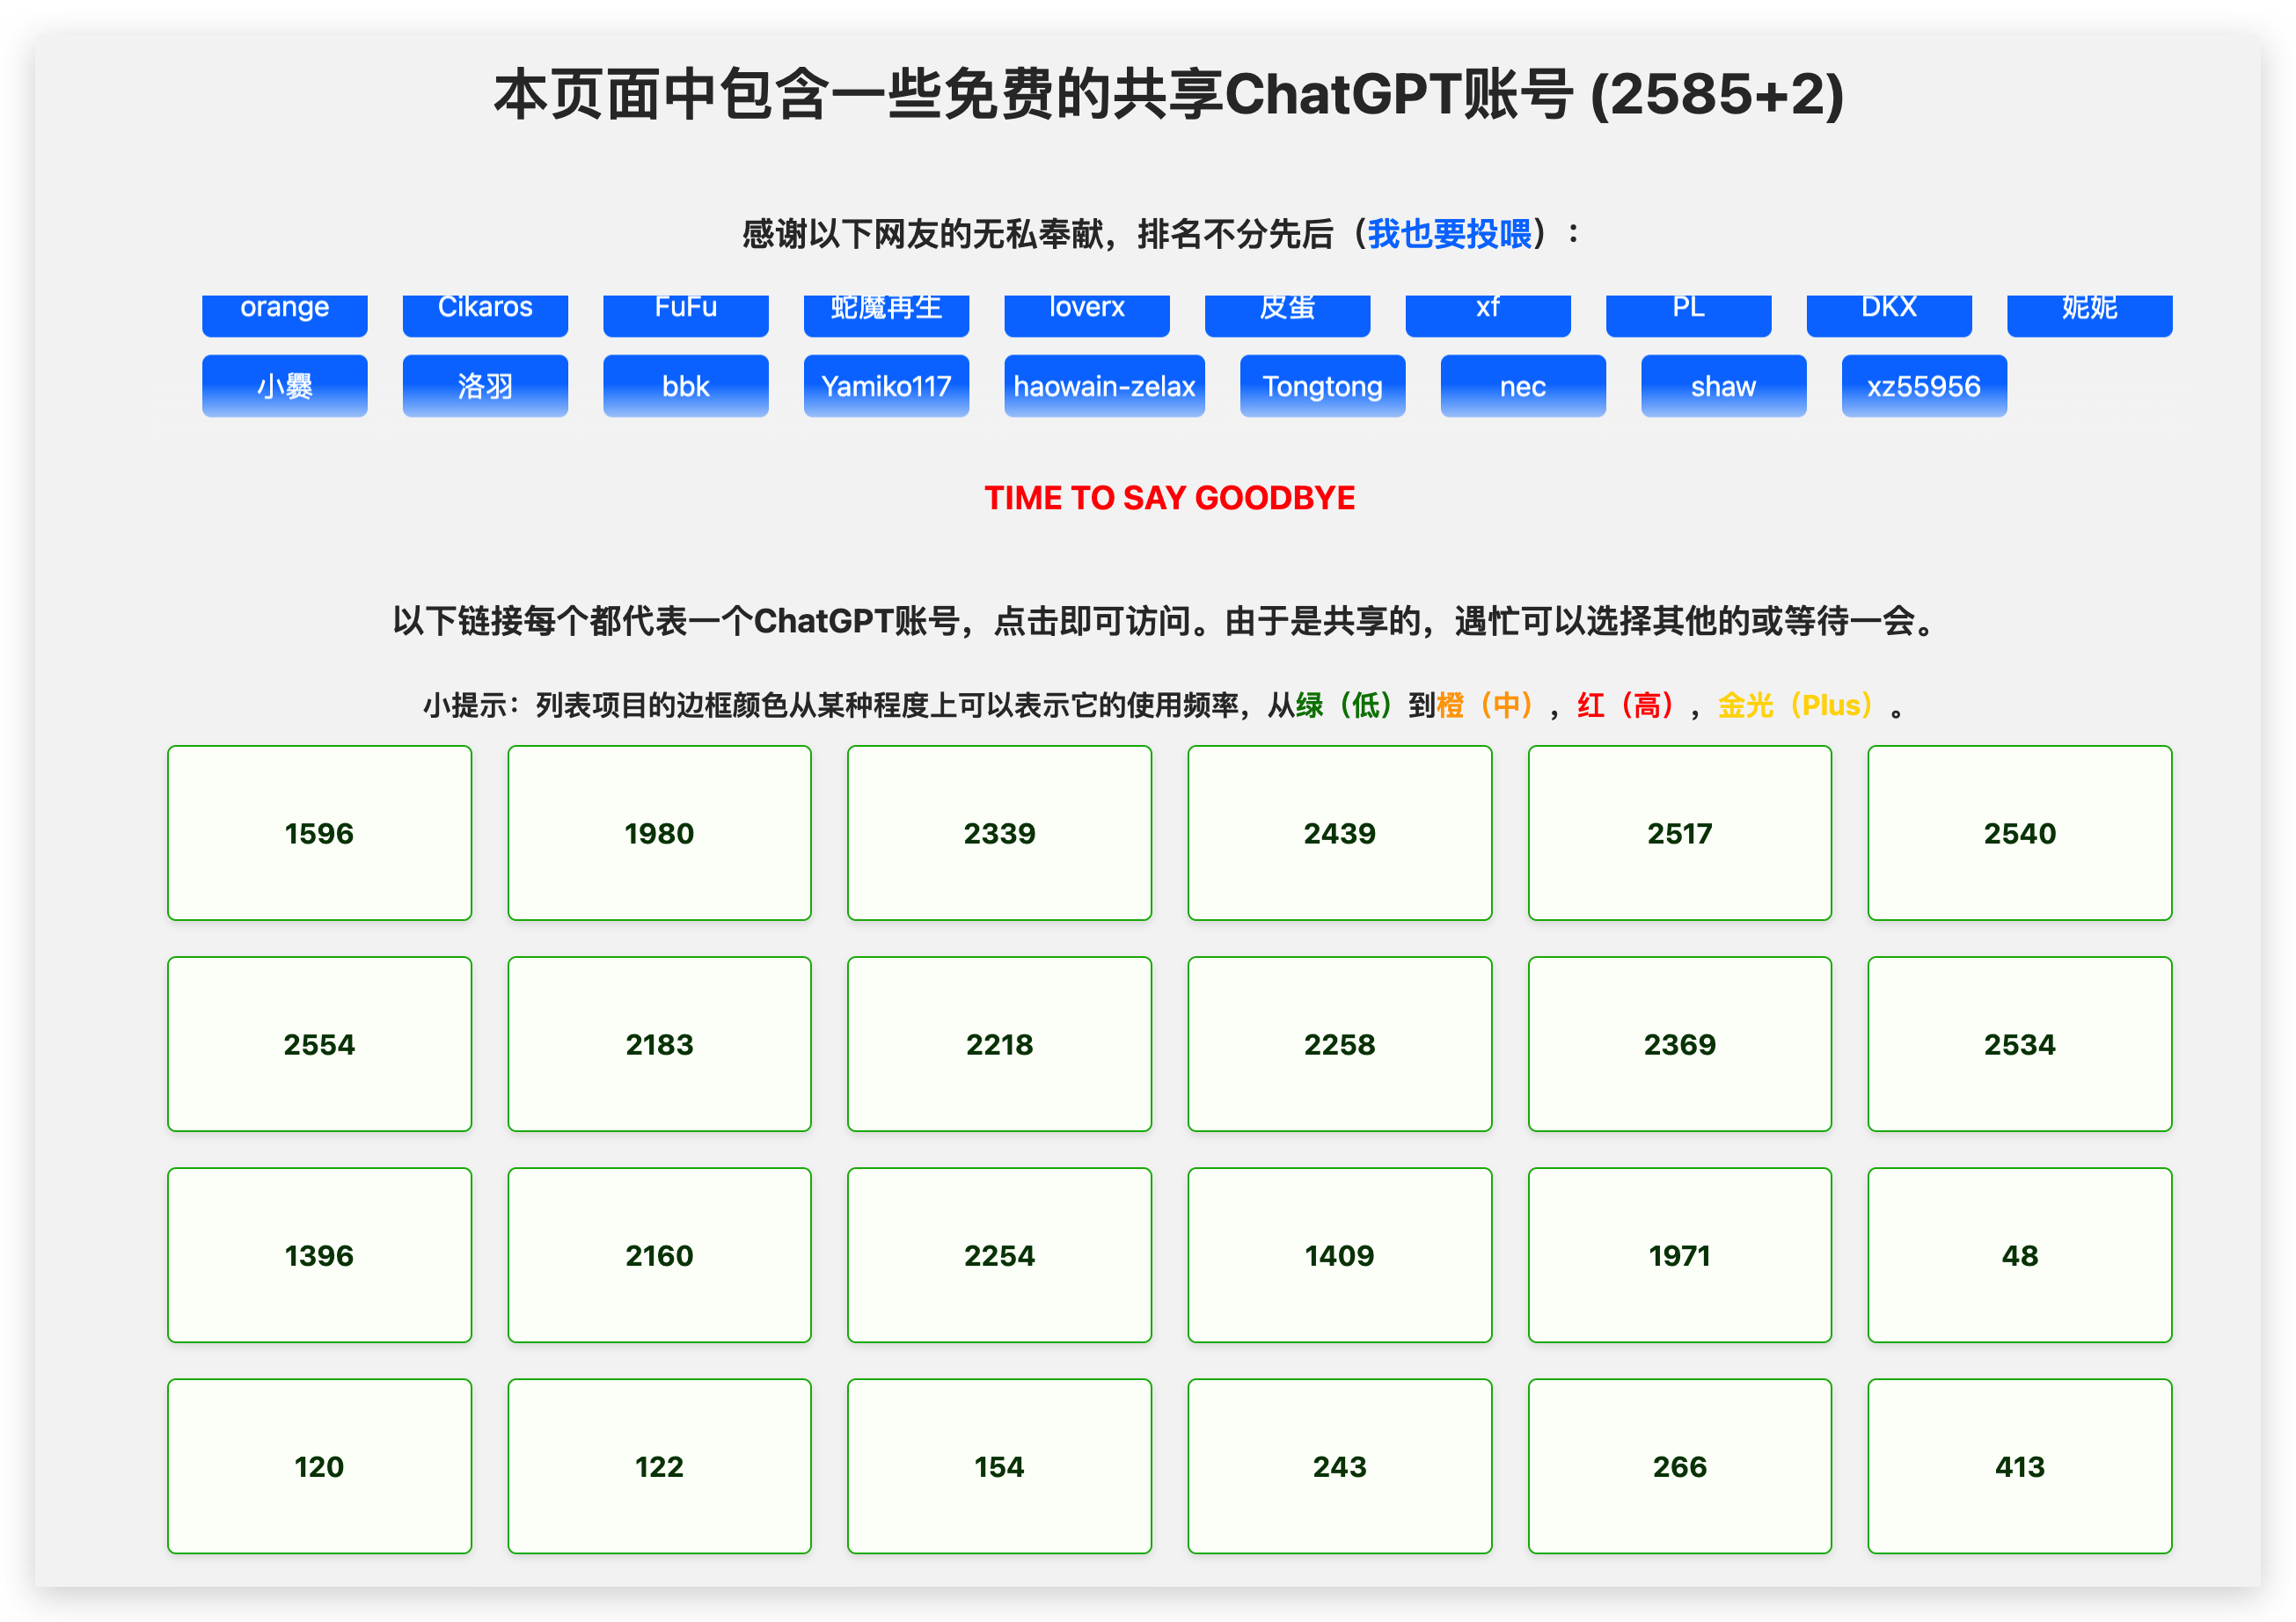2296x1622 pixels.
Task: Open shared account 1396
Action: [x=319, y=1255]
